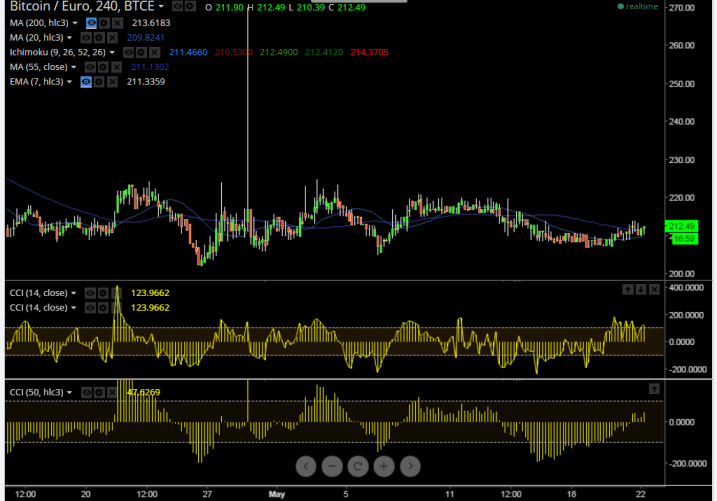The image size is (717, 501).
Task: Move the CCI (14) pane up
Action: coord(628,289)
